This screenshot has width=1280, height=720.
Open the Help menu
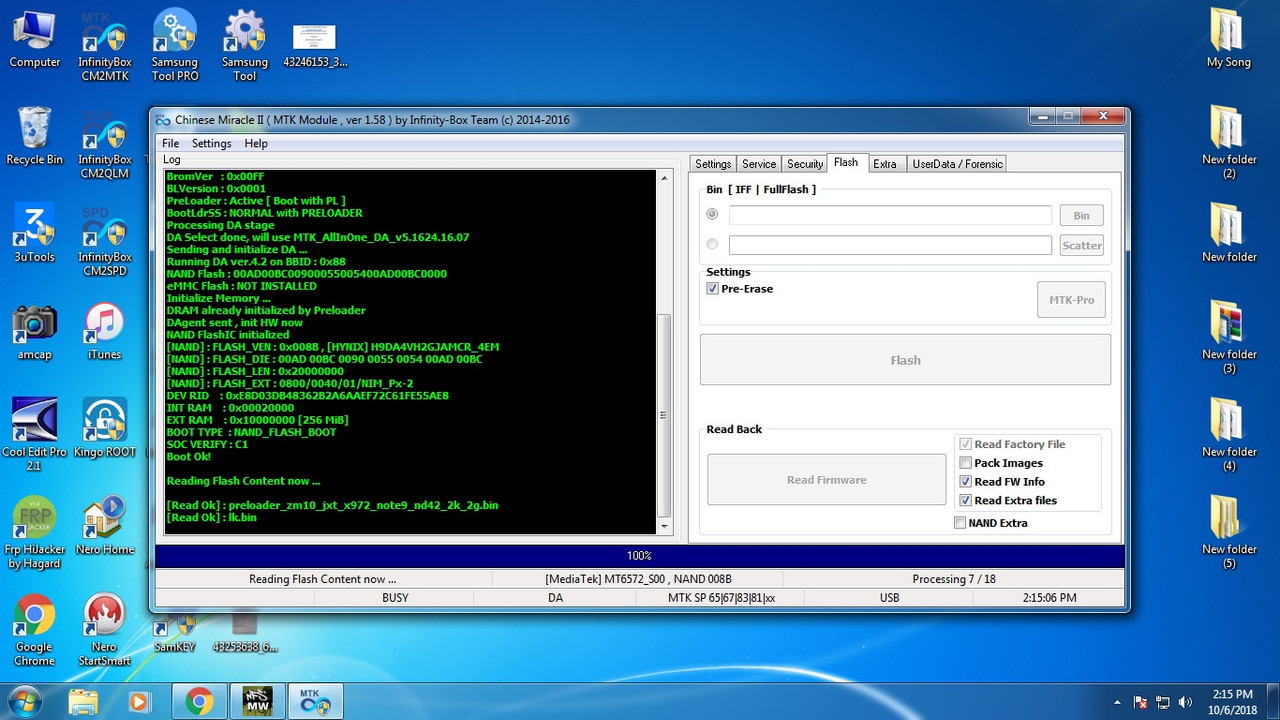256,144
